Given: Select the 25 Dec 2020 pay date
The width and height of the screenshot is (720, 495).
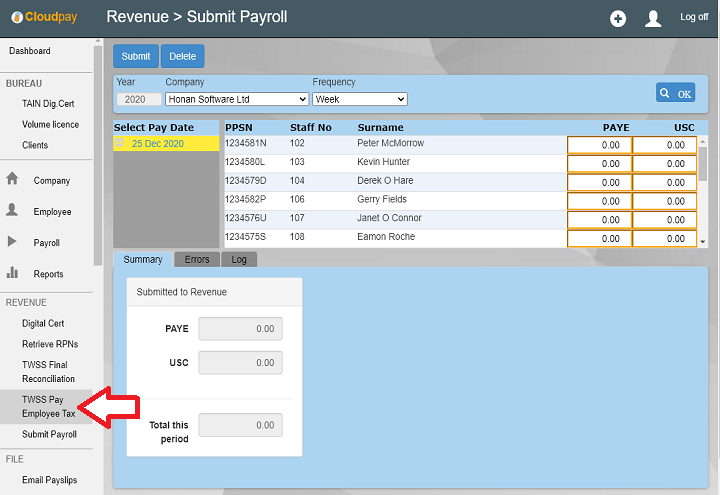Looking at the screenshot, I should [157, 144].
